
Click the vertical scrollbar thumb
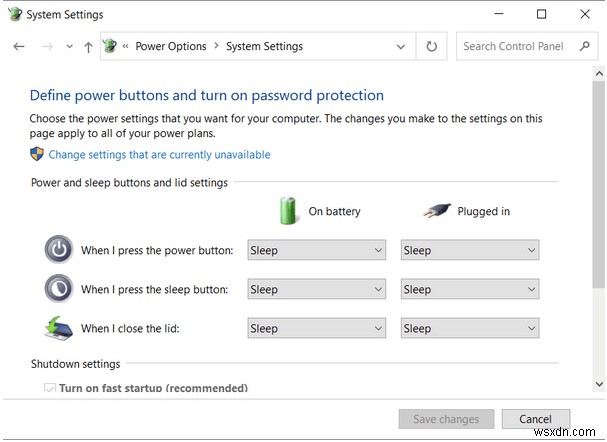[x=599, y=185]
